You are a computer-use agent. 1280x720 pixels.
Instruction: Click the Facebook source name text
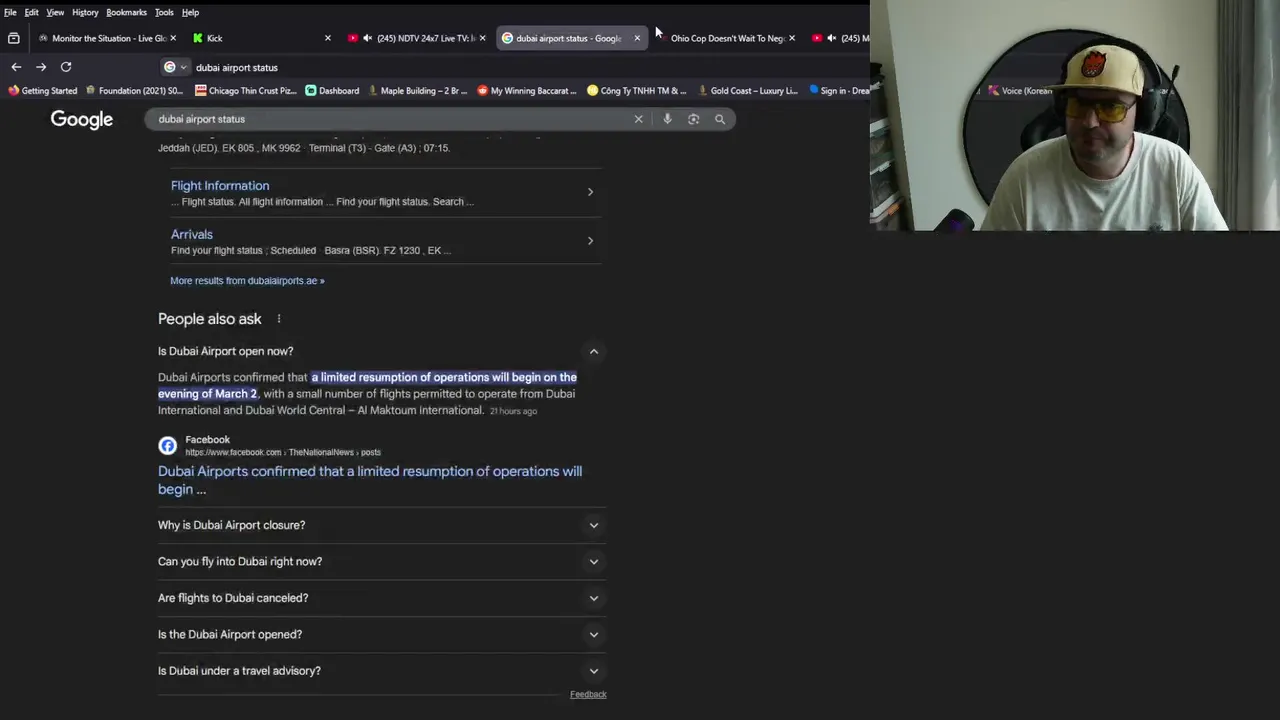207,439
